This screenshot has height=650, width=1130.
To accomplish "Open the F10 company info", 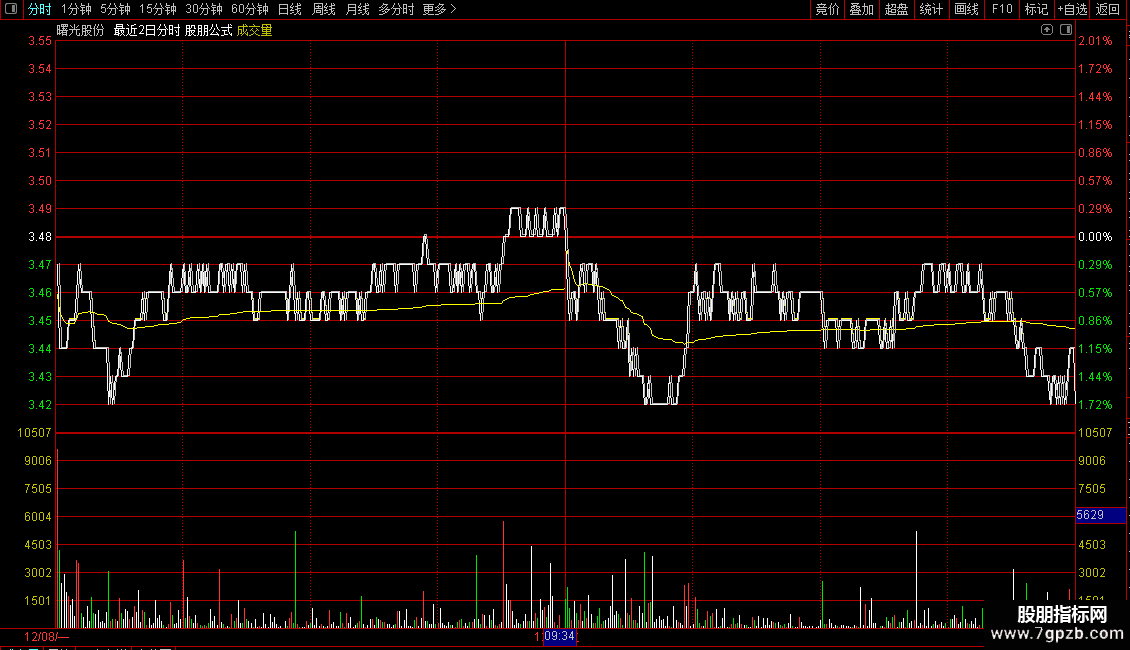I will 1002,9.
